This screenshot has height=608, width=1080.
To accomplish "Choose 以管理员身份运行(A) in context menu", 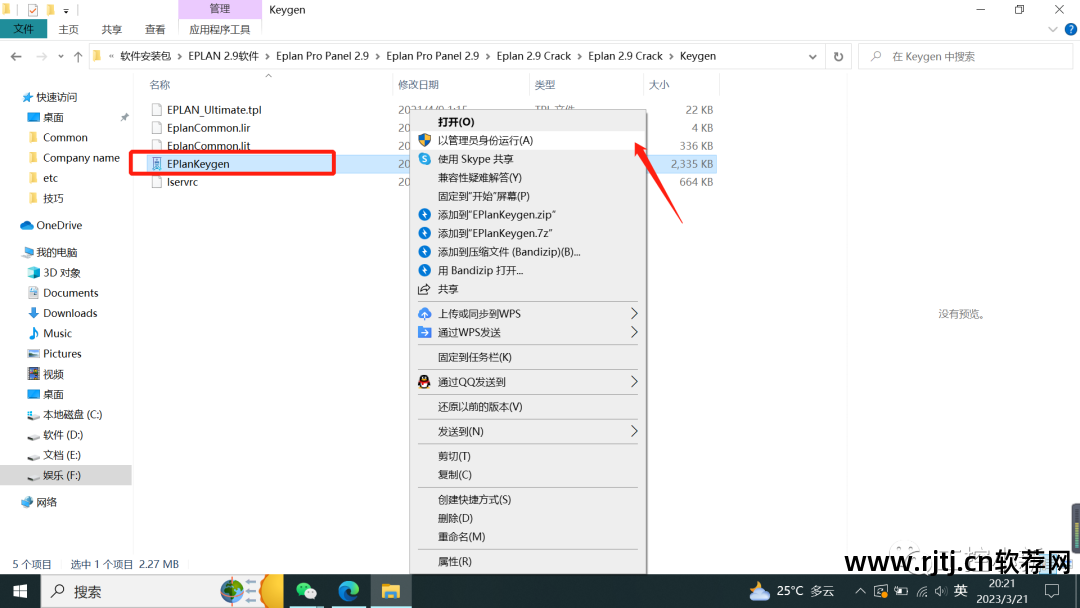I will point(528,140).
